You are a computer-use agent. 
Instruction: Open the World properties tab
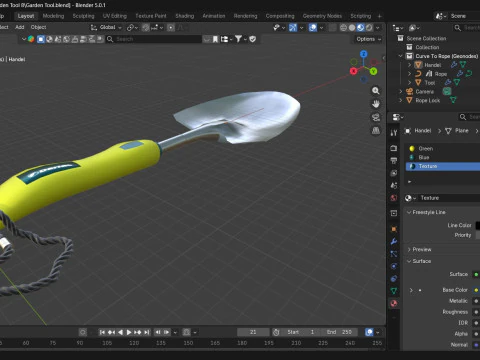pos(394,198)
